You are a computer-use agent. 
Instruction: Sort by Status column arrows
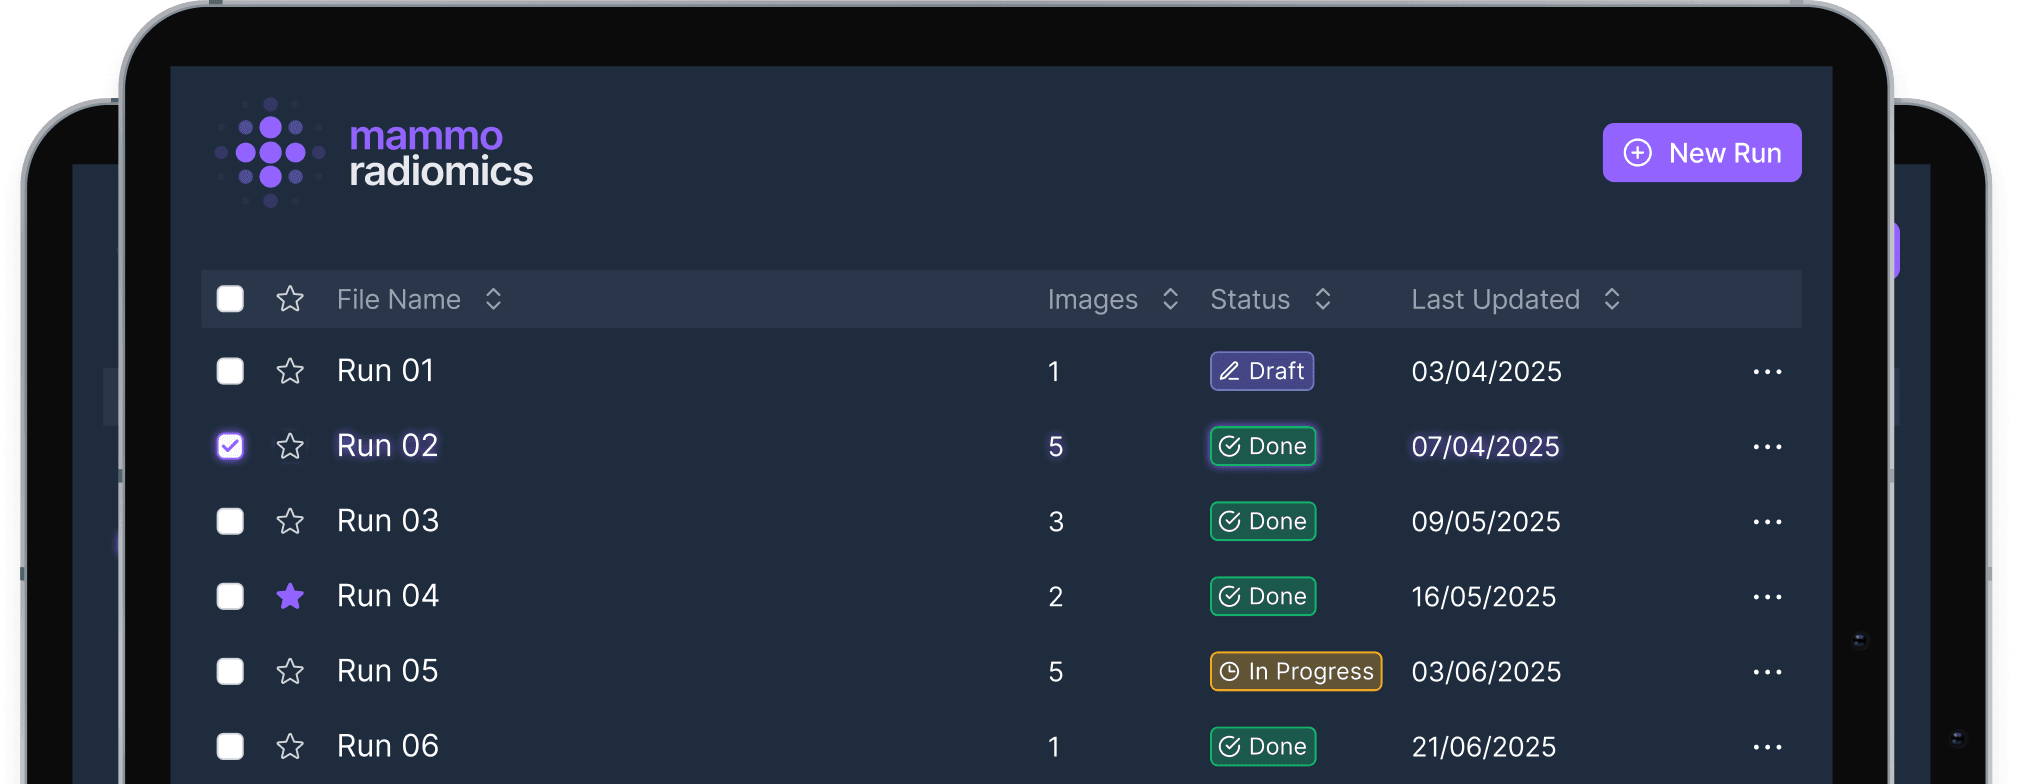click(1322, 299)
